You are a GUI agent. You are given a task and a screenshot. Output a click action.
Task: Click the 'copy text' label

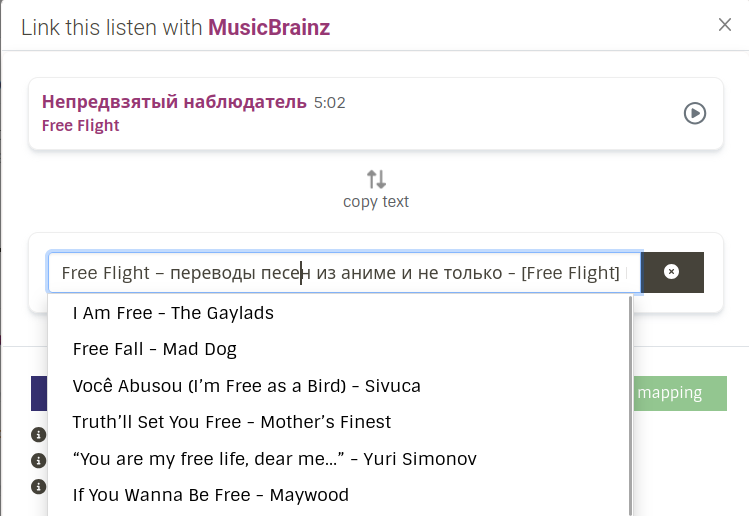(376, 202)
